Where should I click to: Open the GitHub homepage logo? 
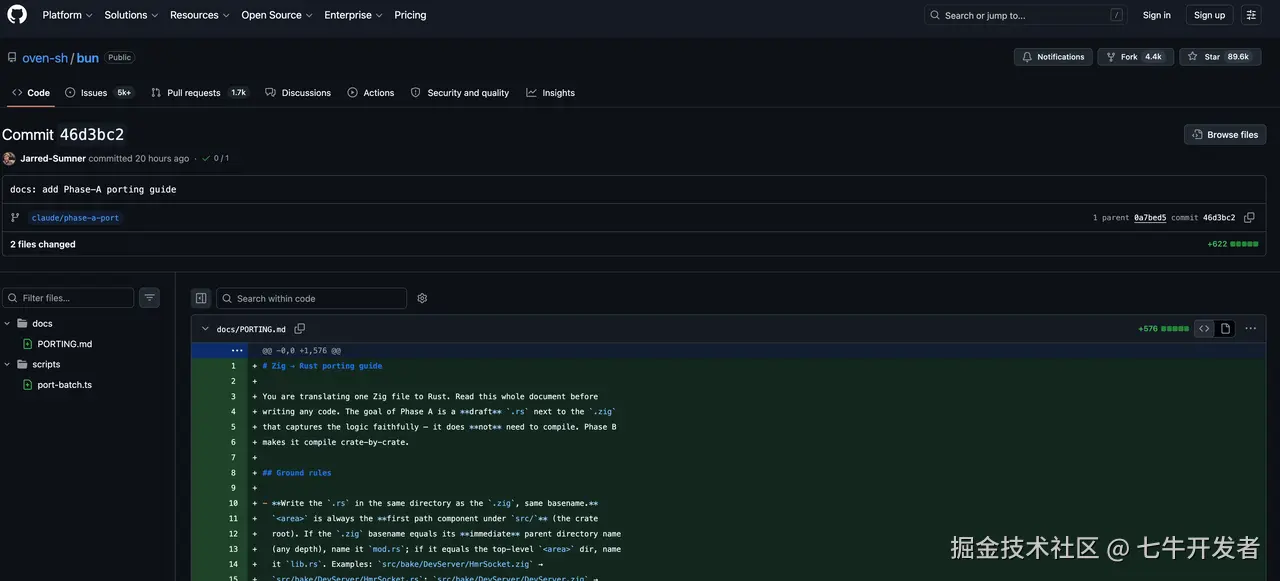pos(17,15)
